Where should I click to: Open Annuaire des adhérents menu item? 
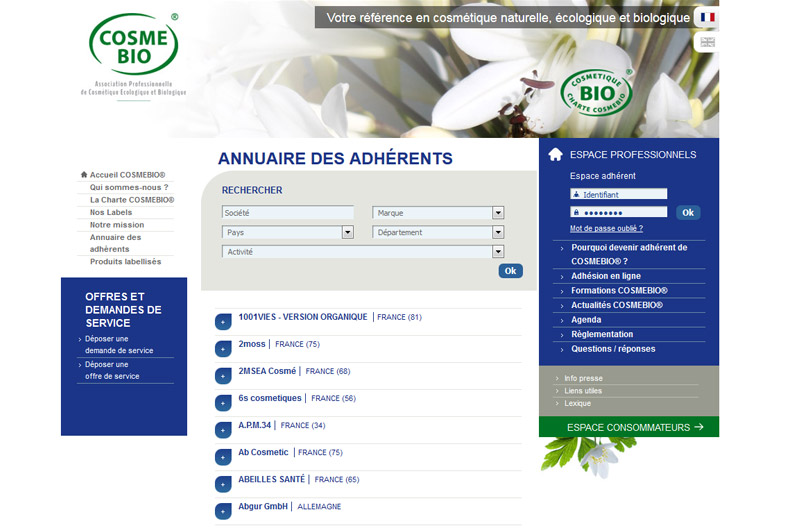[x=115, y=243]
